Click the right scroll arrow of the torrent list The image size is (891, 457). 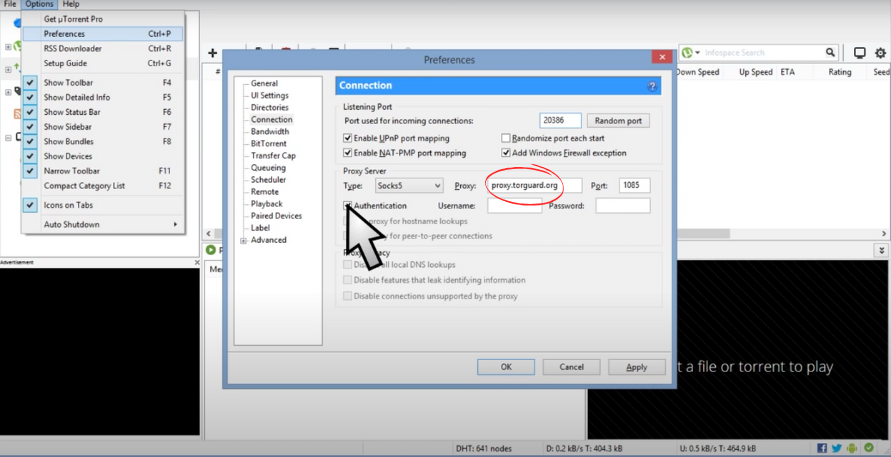[x=884, y=234]
